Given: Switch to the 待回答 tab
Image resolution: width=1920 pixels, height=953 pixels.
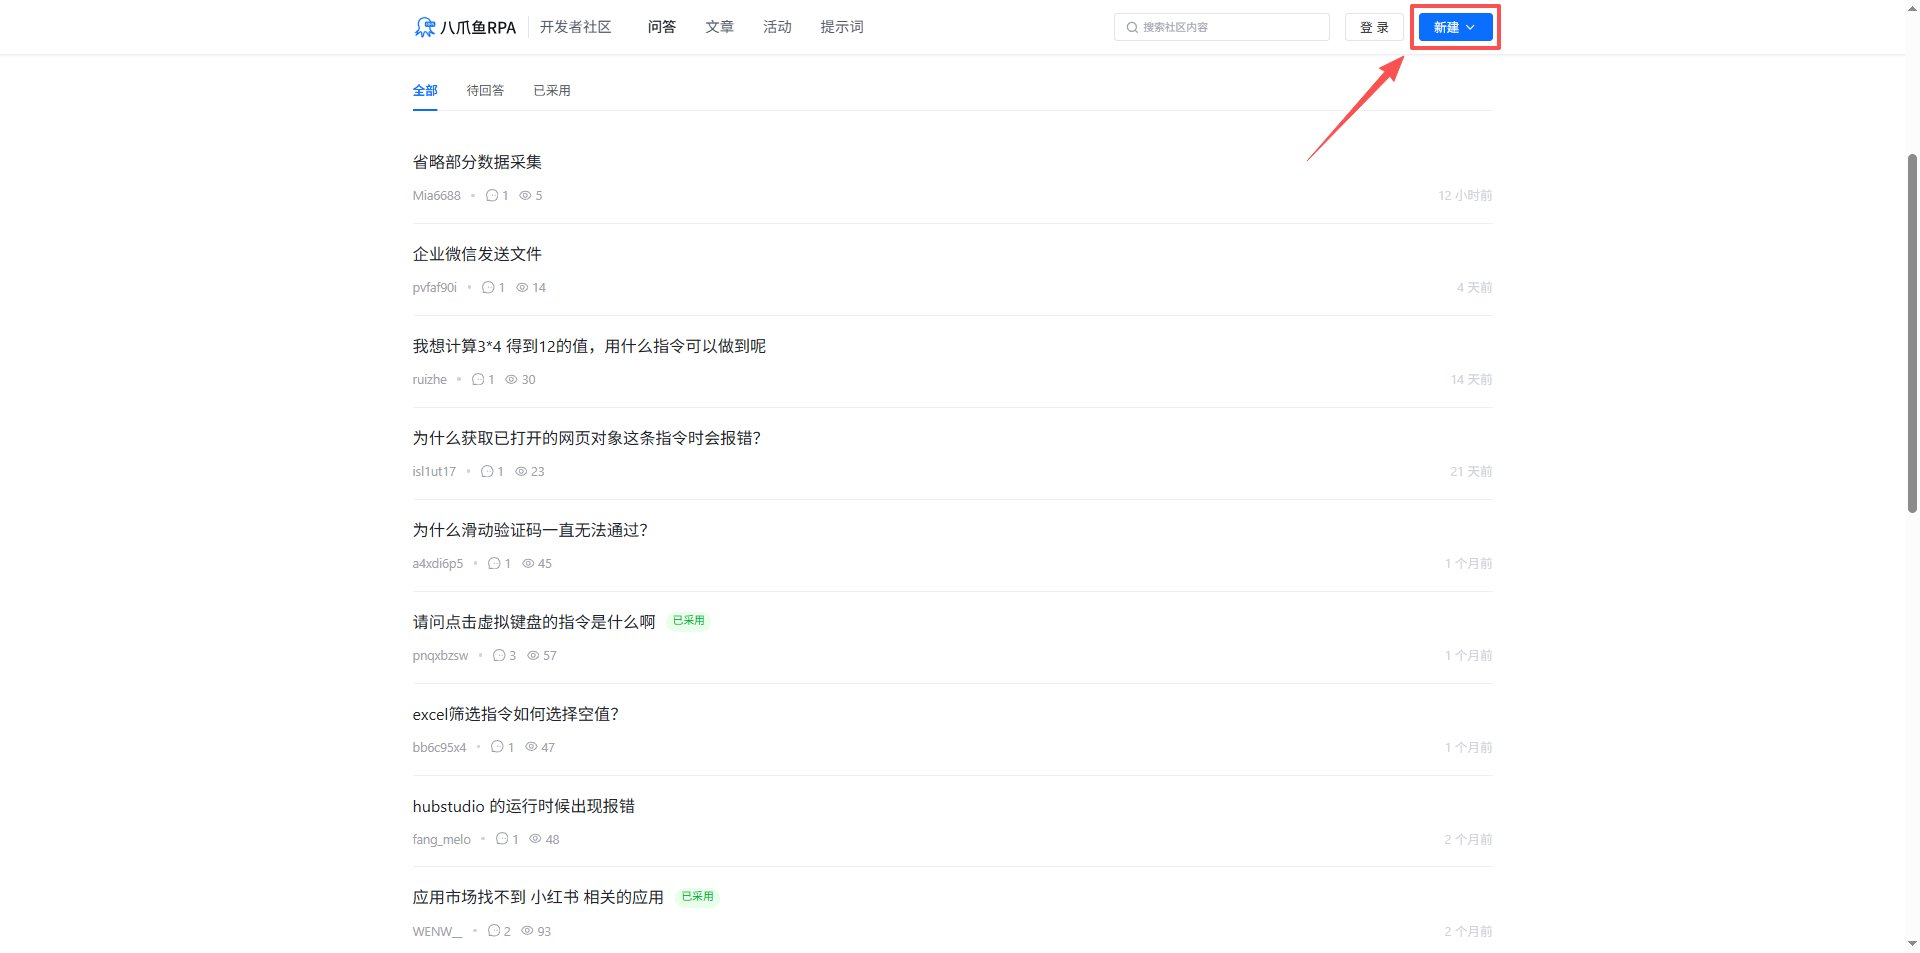Looking at the screenshot, I should click(485, 90).
